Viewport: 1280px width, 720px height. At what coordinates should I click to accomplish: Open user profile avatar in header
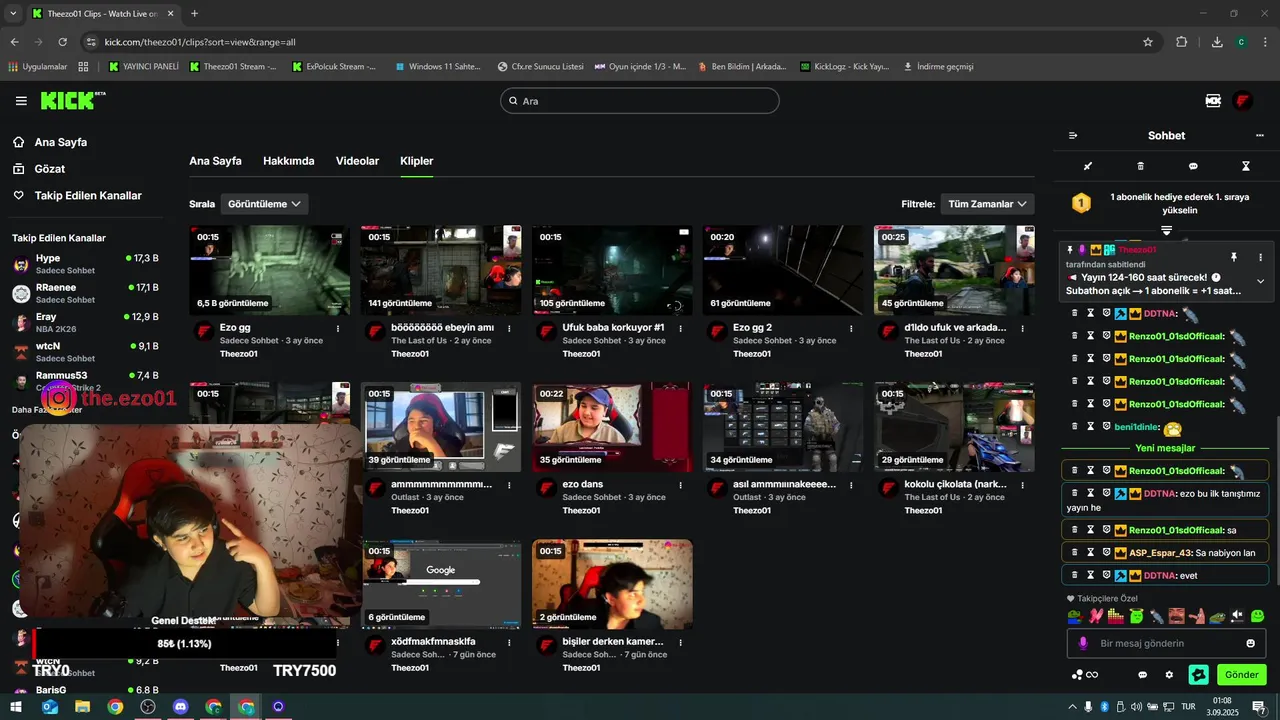coord(1243,101)
